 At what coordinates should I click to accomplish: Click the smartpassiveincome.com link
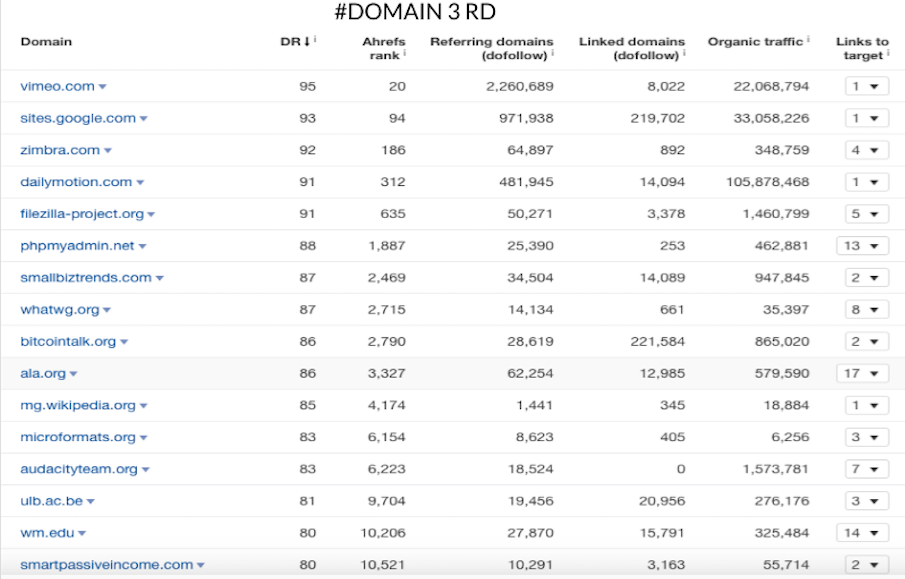pos(106,565)
